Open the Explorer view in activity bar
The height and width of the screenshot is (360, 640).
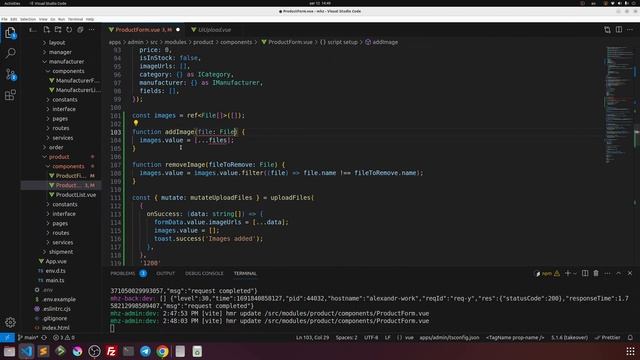coord(10,33)
